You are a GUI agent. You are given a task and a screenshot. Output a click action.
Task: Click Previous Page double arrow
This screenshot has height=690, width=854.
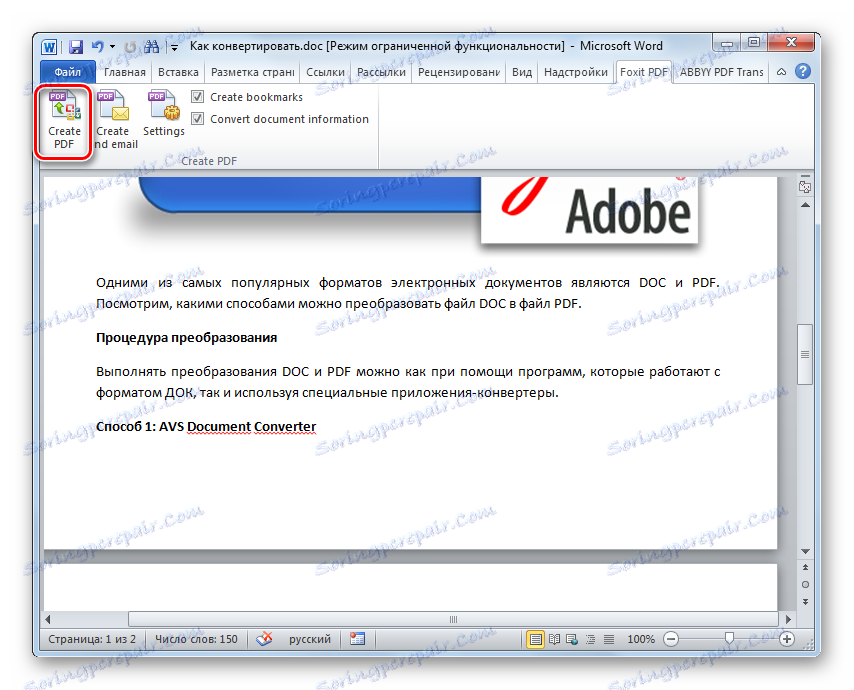click(x=805, y=567)
